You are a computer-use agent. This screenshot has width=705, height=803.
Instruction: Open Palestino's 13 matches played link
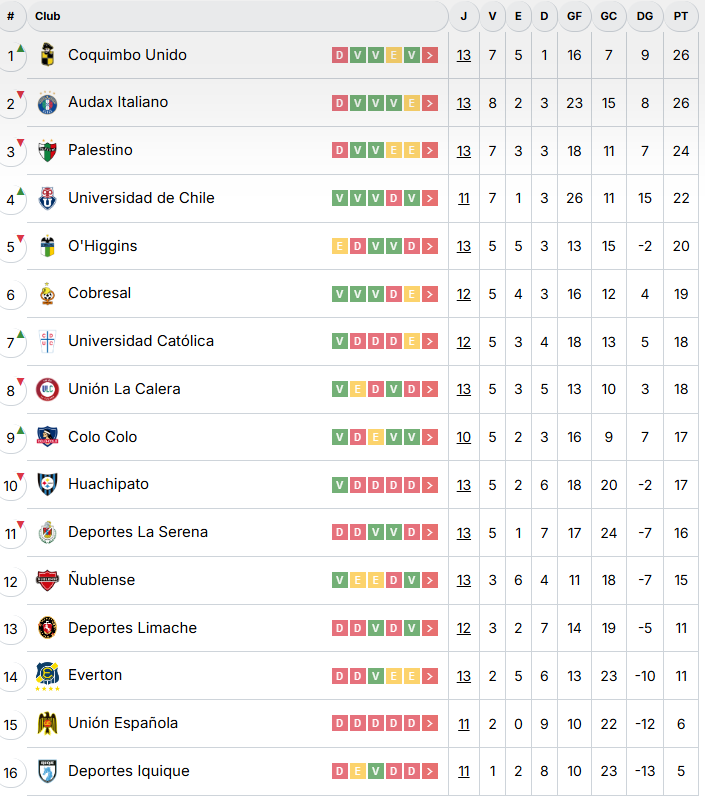click(x=464, y=151)
